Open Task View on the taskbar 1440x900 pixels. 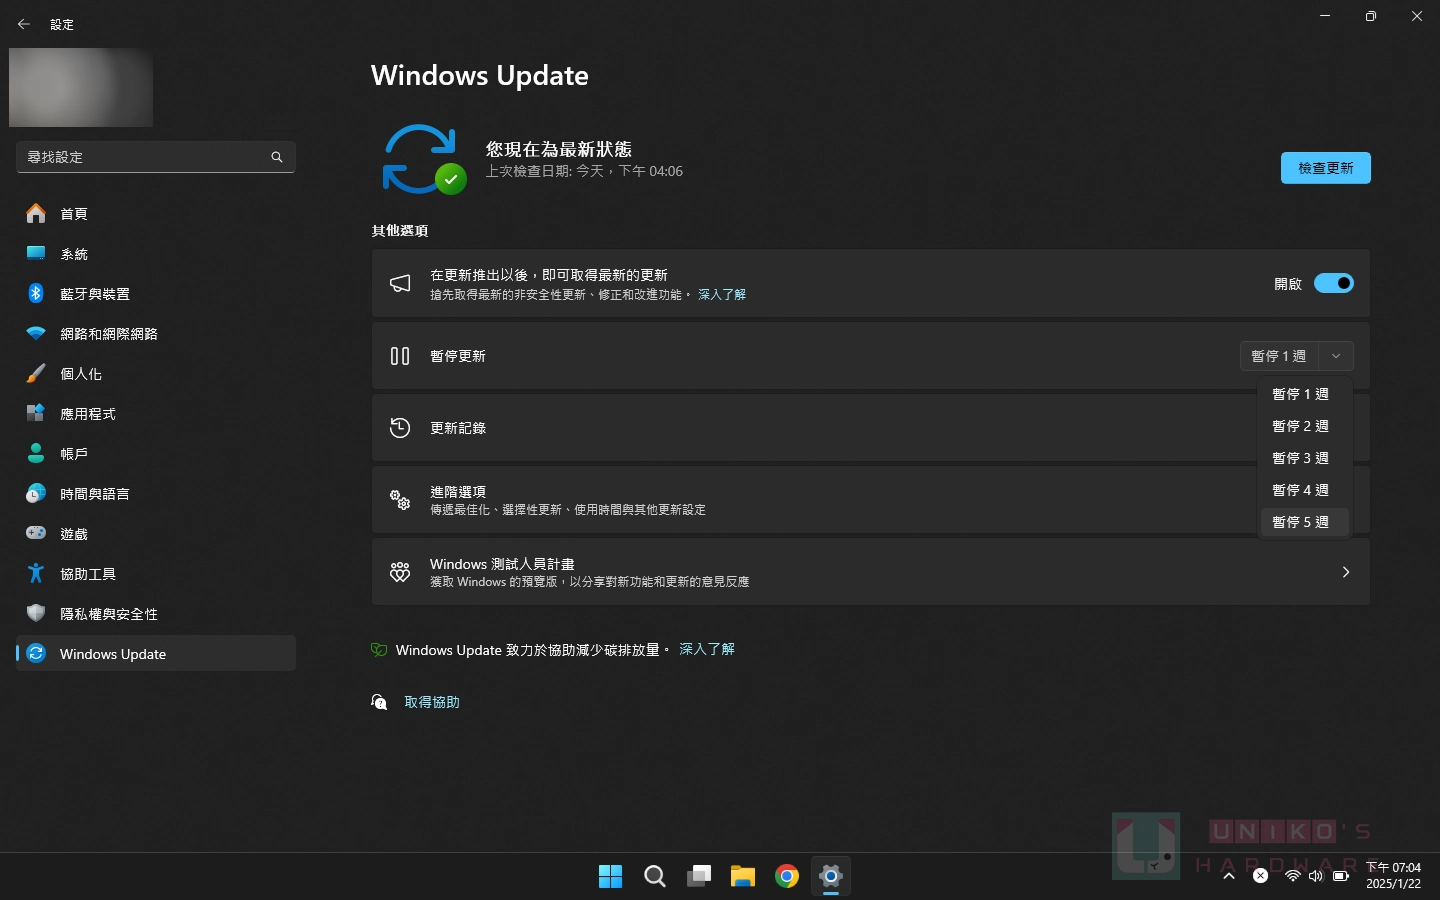698,877
